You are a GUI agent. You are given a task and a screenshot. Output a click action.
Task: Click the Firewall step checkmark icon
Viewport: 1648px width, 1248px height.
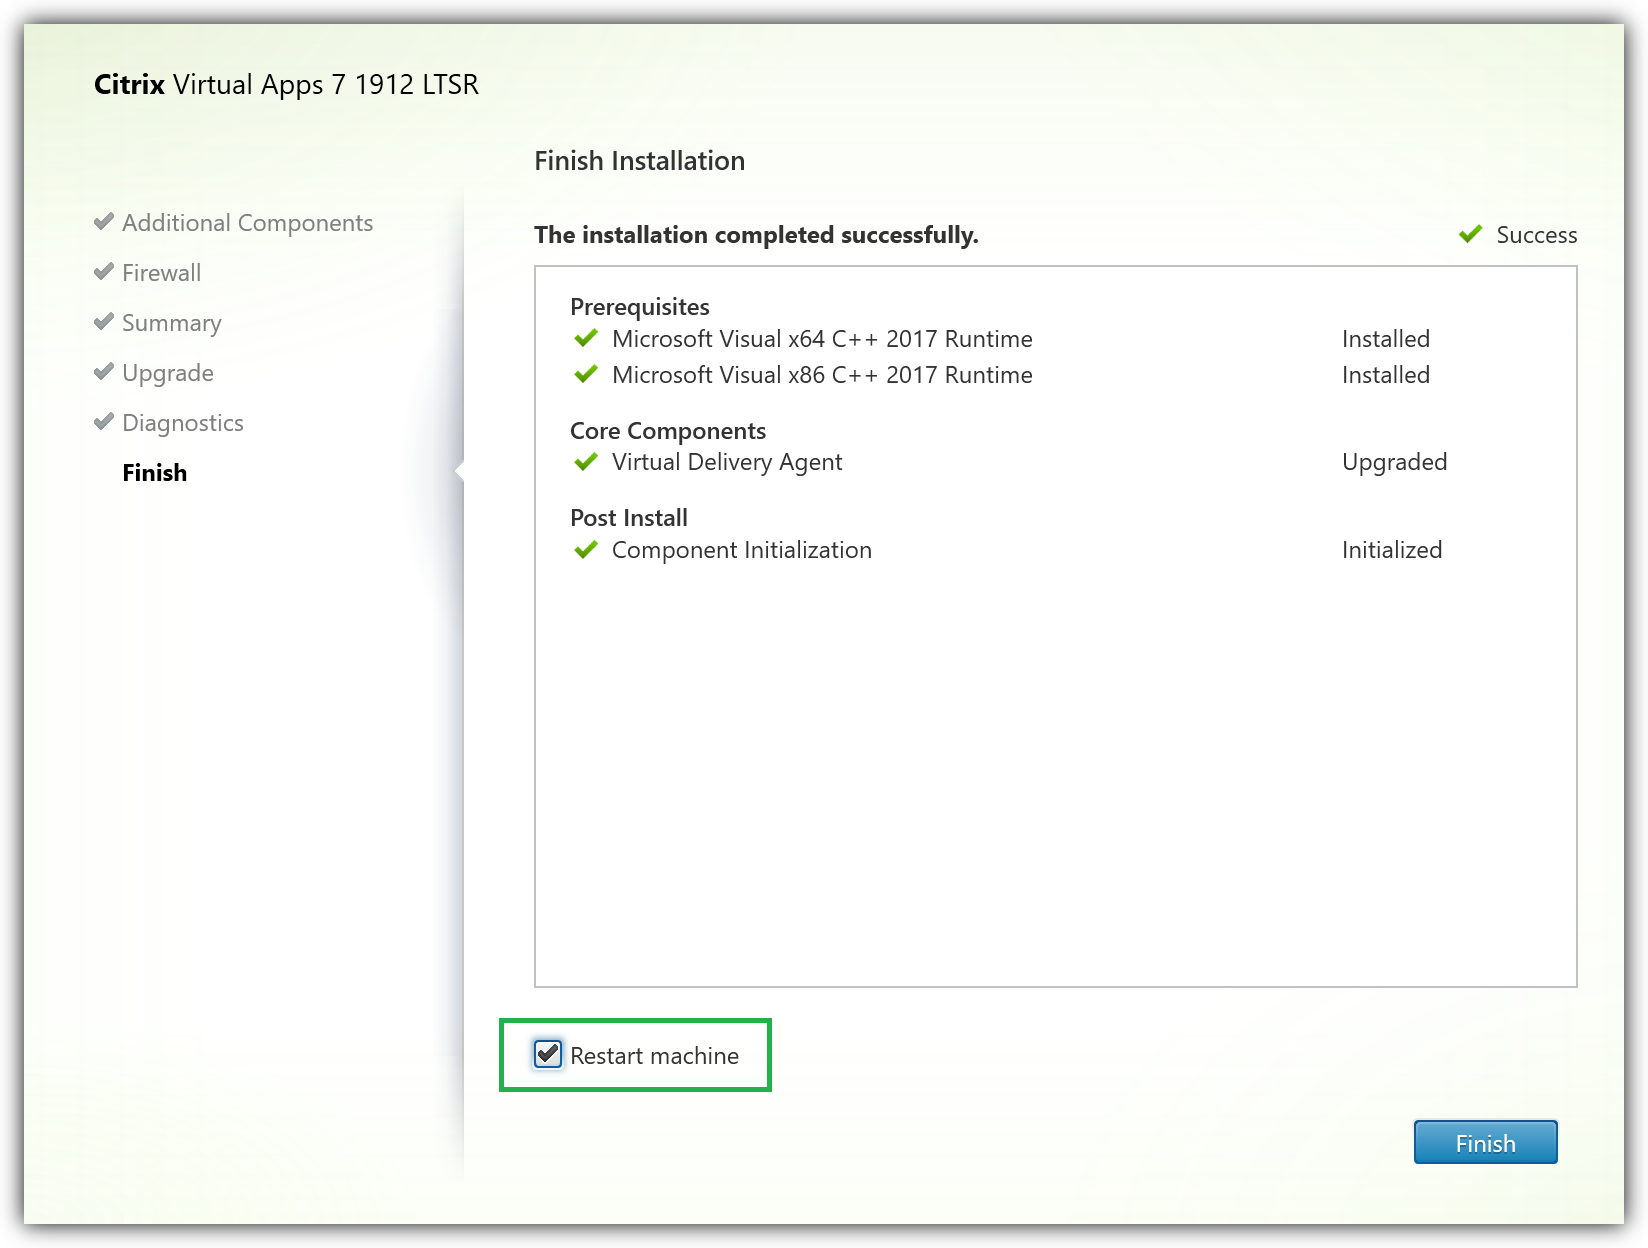(x=104, y=272)
